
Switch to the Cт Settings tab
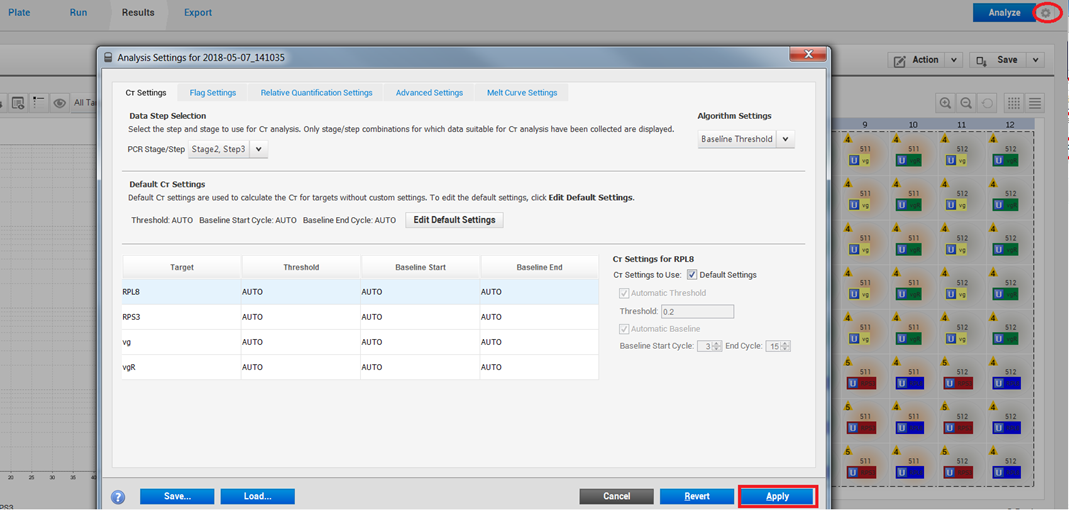click(x=146, y=92)
